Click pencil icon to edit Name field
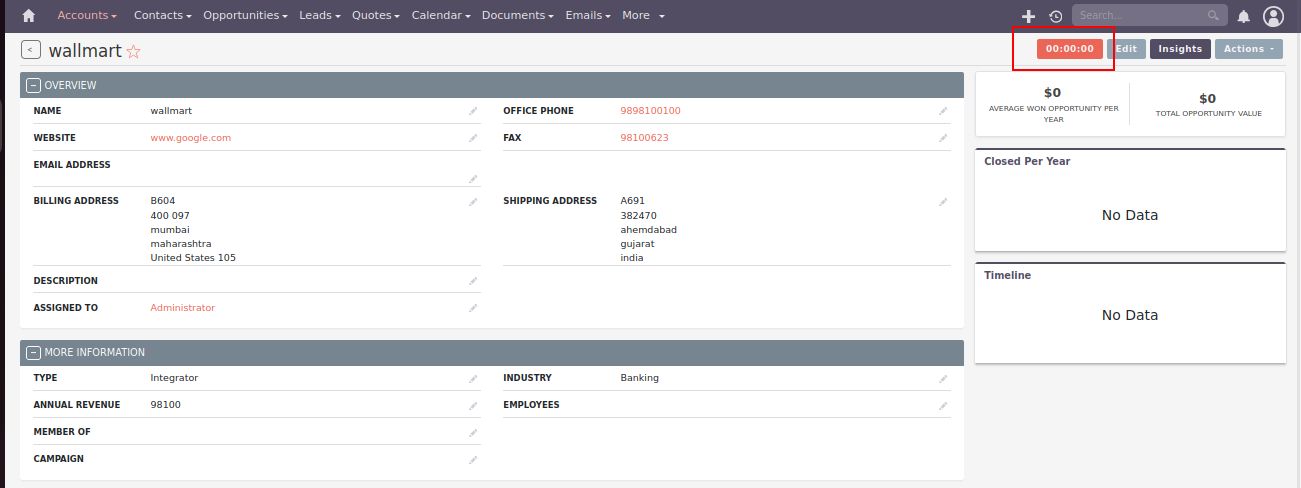Image resolution: width=1301 pixels, height=488 pixels. tap(473, 111)
